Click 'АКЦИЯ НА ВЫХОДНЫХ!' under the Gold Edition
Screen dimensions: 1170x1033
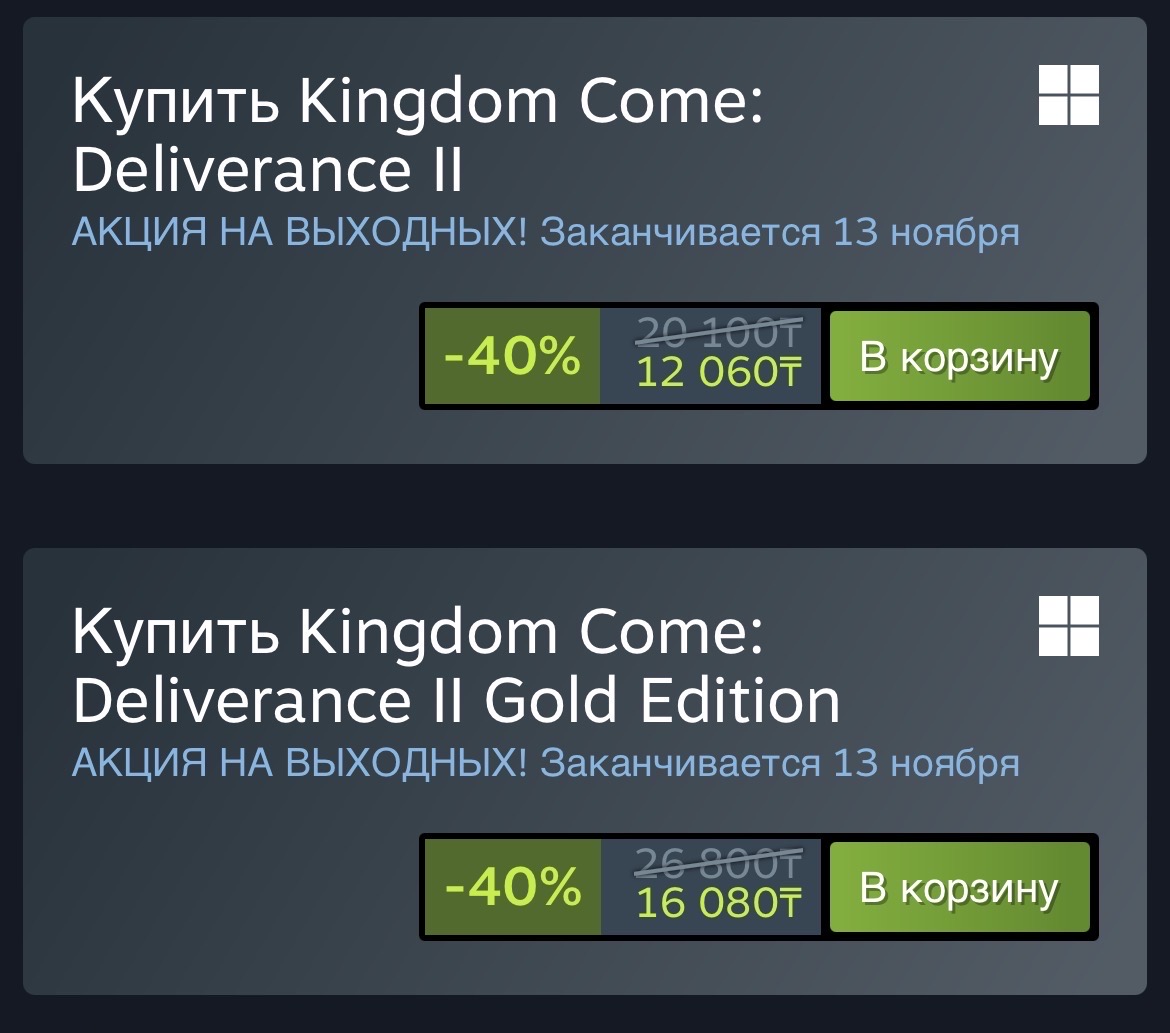[x=299, y=763]
